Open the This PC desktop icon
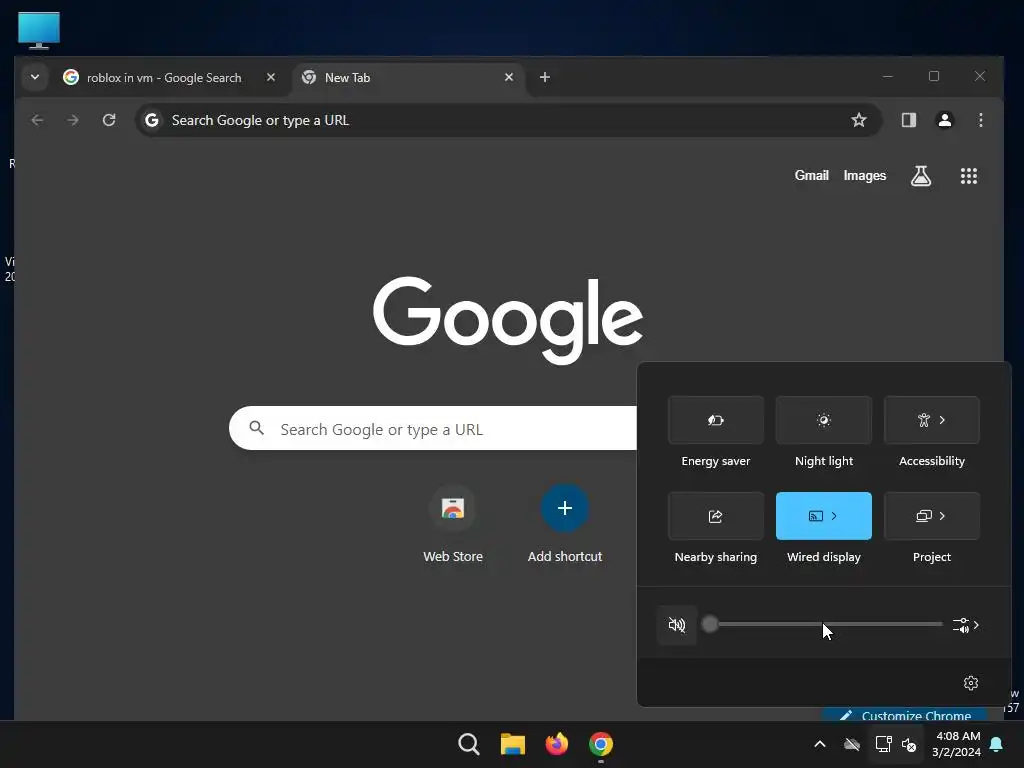1024x768 pixels. 39,30
